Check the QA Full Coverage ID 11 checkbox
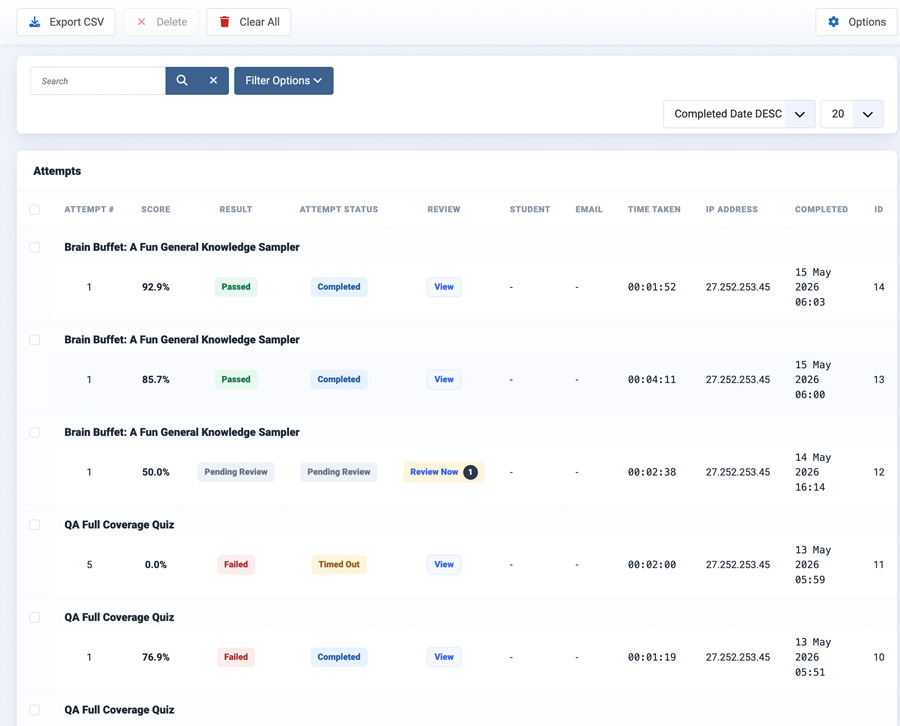This screenshot has width=900, height=726. (34, 525)
